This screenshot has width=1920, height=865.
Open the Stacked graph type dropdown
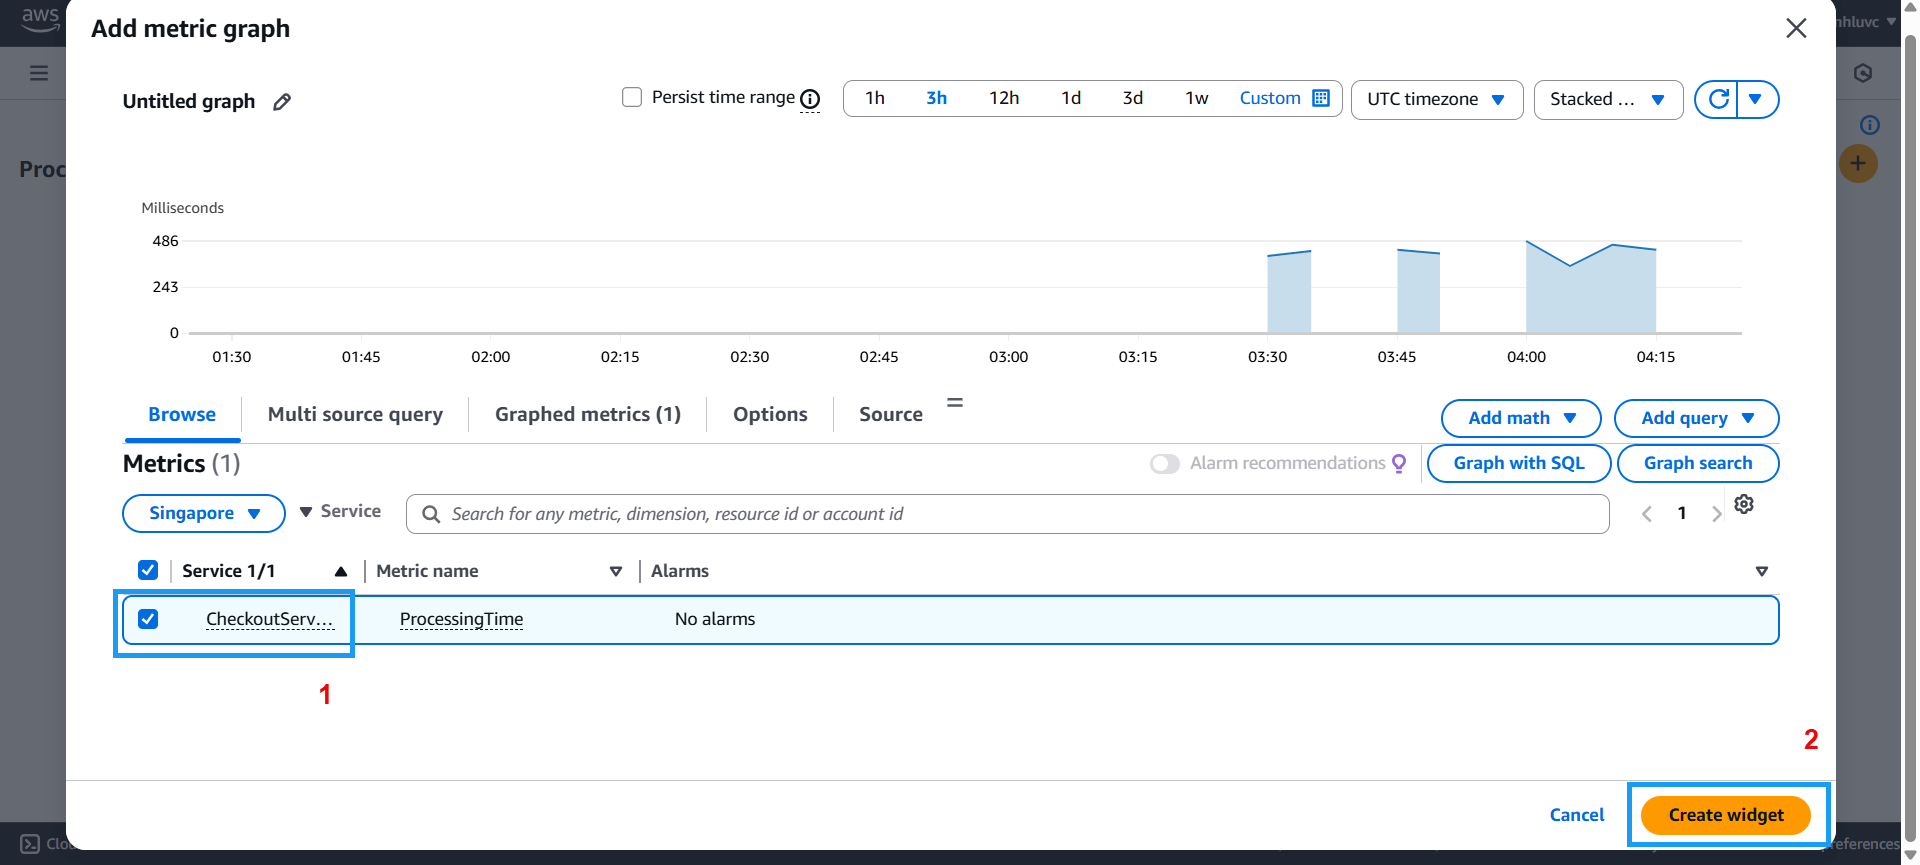(x=1607, y=99)
